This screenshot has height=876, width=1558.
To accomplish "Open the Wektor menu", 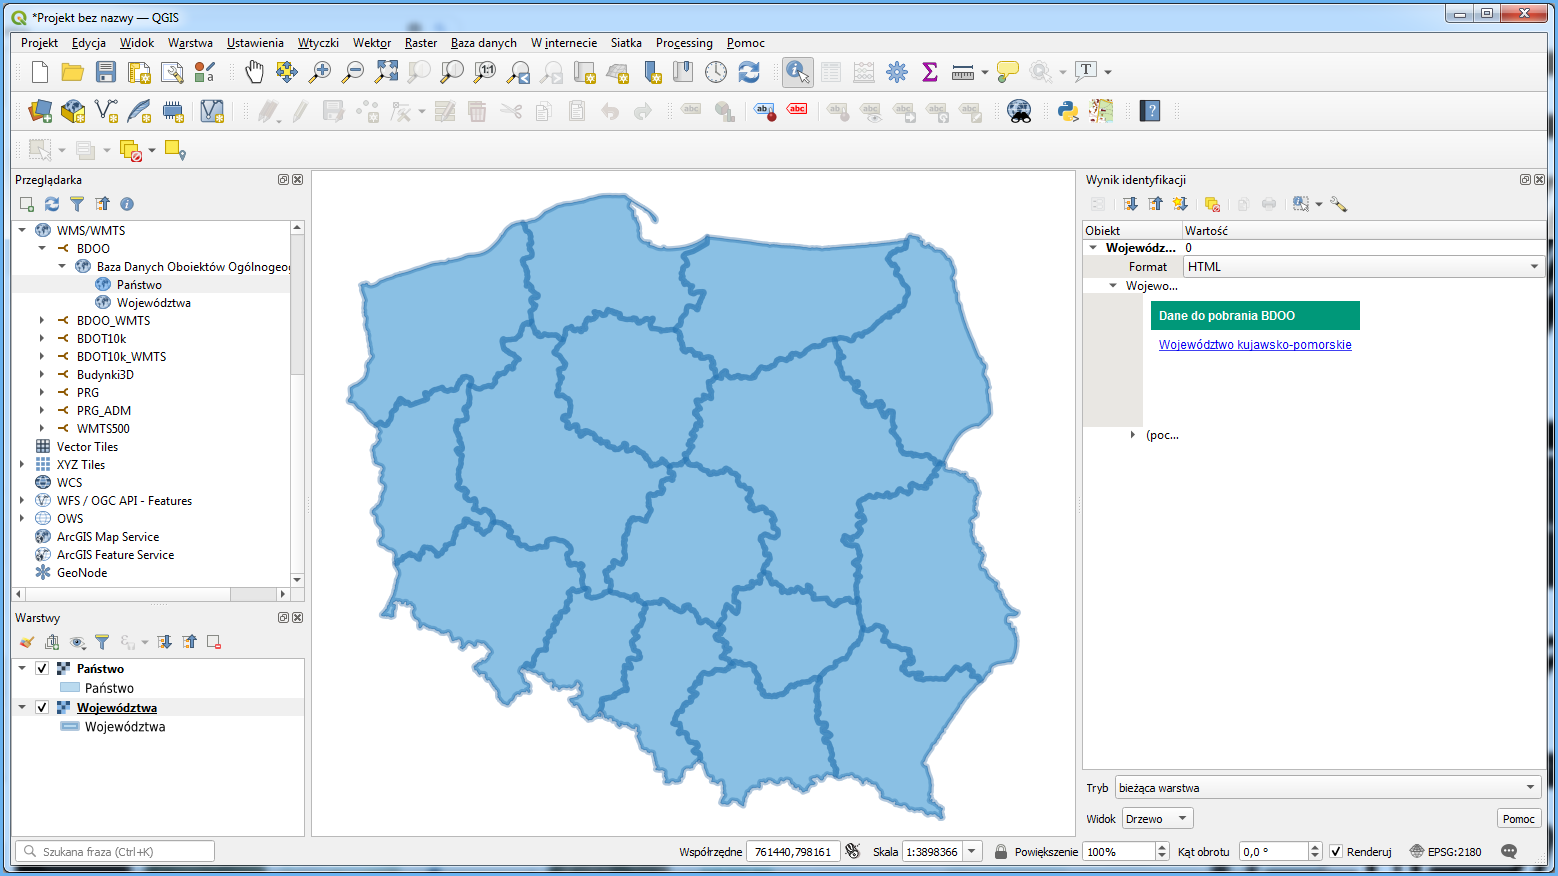I will 371,43.
